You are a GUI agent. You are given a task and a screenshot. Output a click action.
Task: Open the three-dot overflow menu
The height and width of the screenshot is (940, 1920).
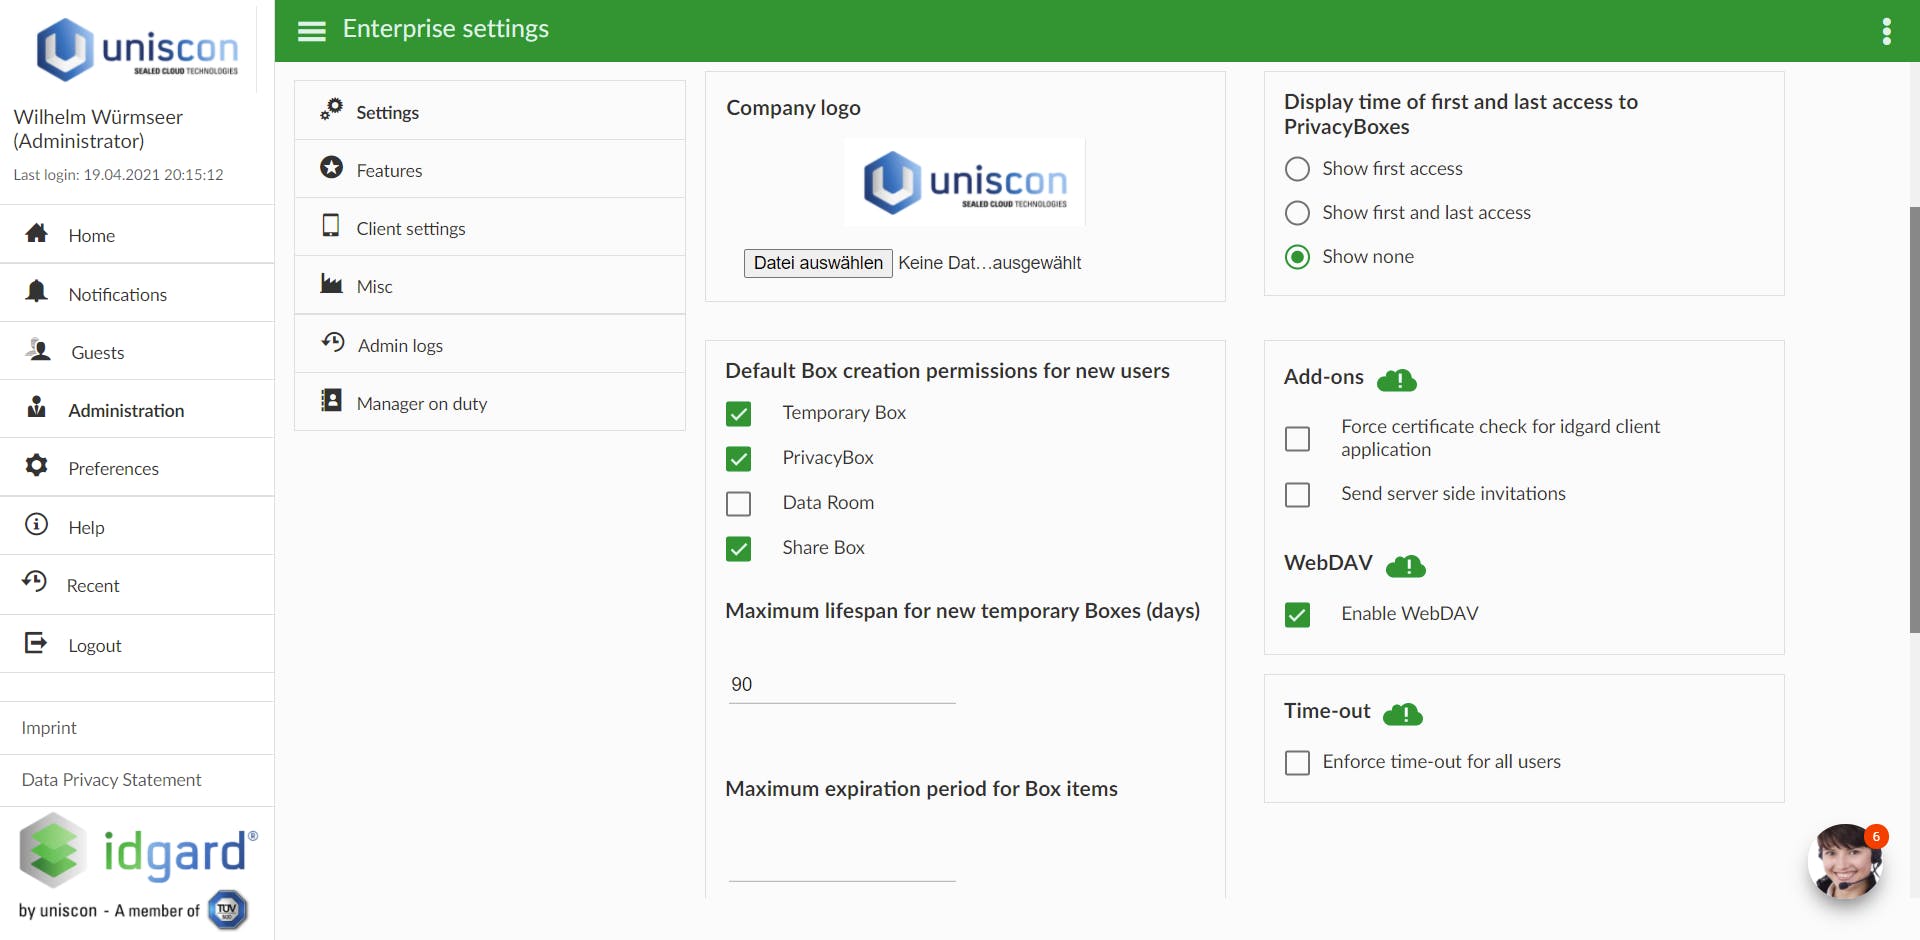coord(1886,31)
